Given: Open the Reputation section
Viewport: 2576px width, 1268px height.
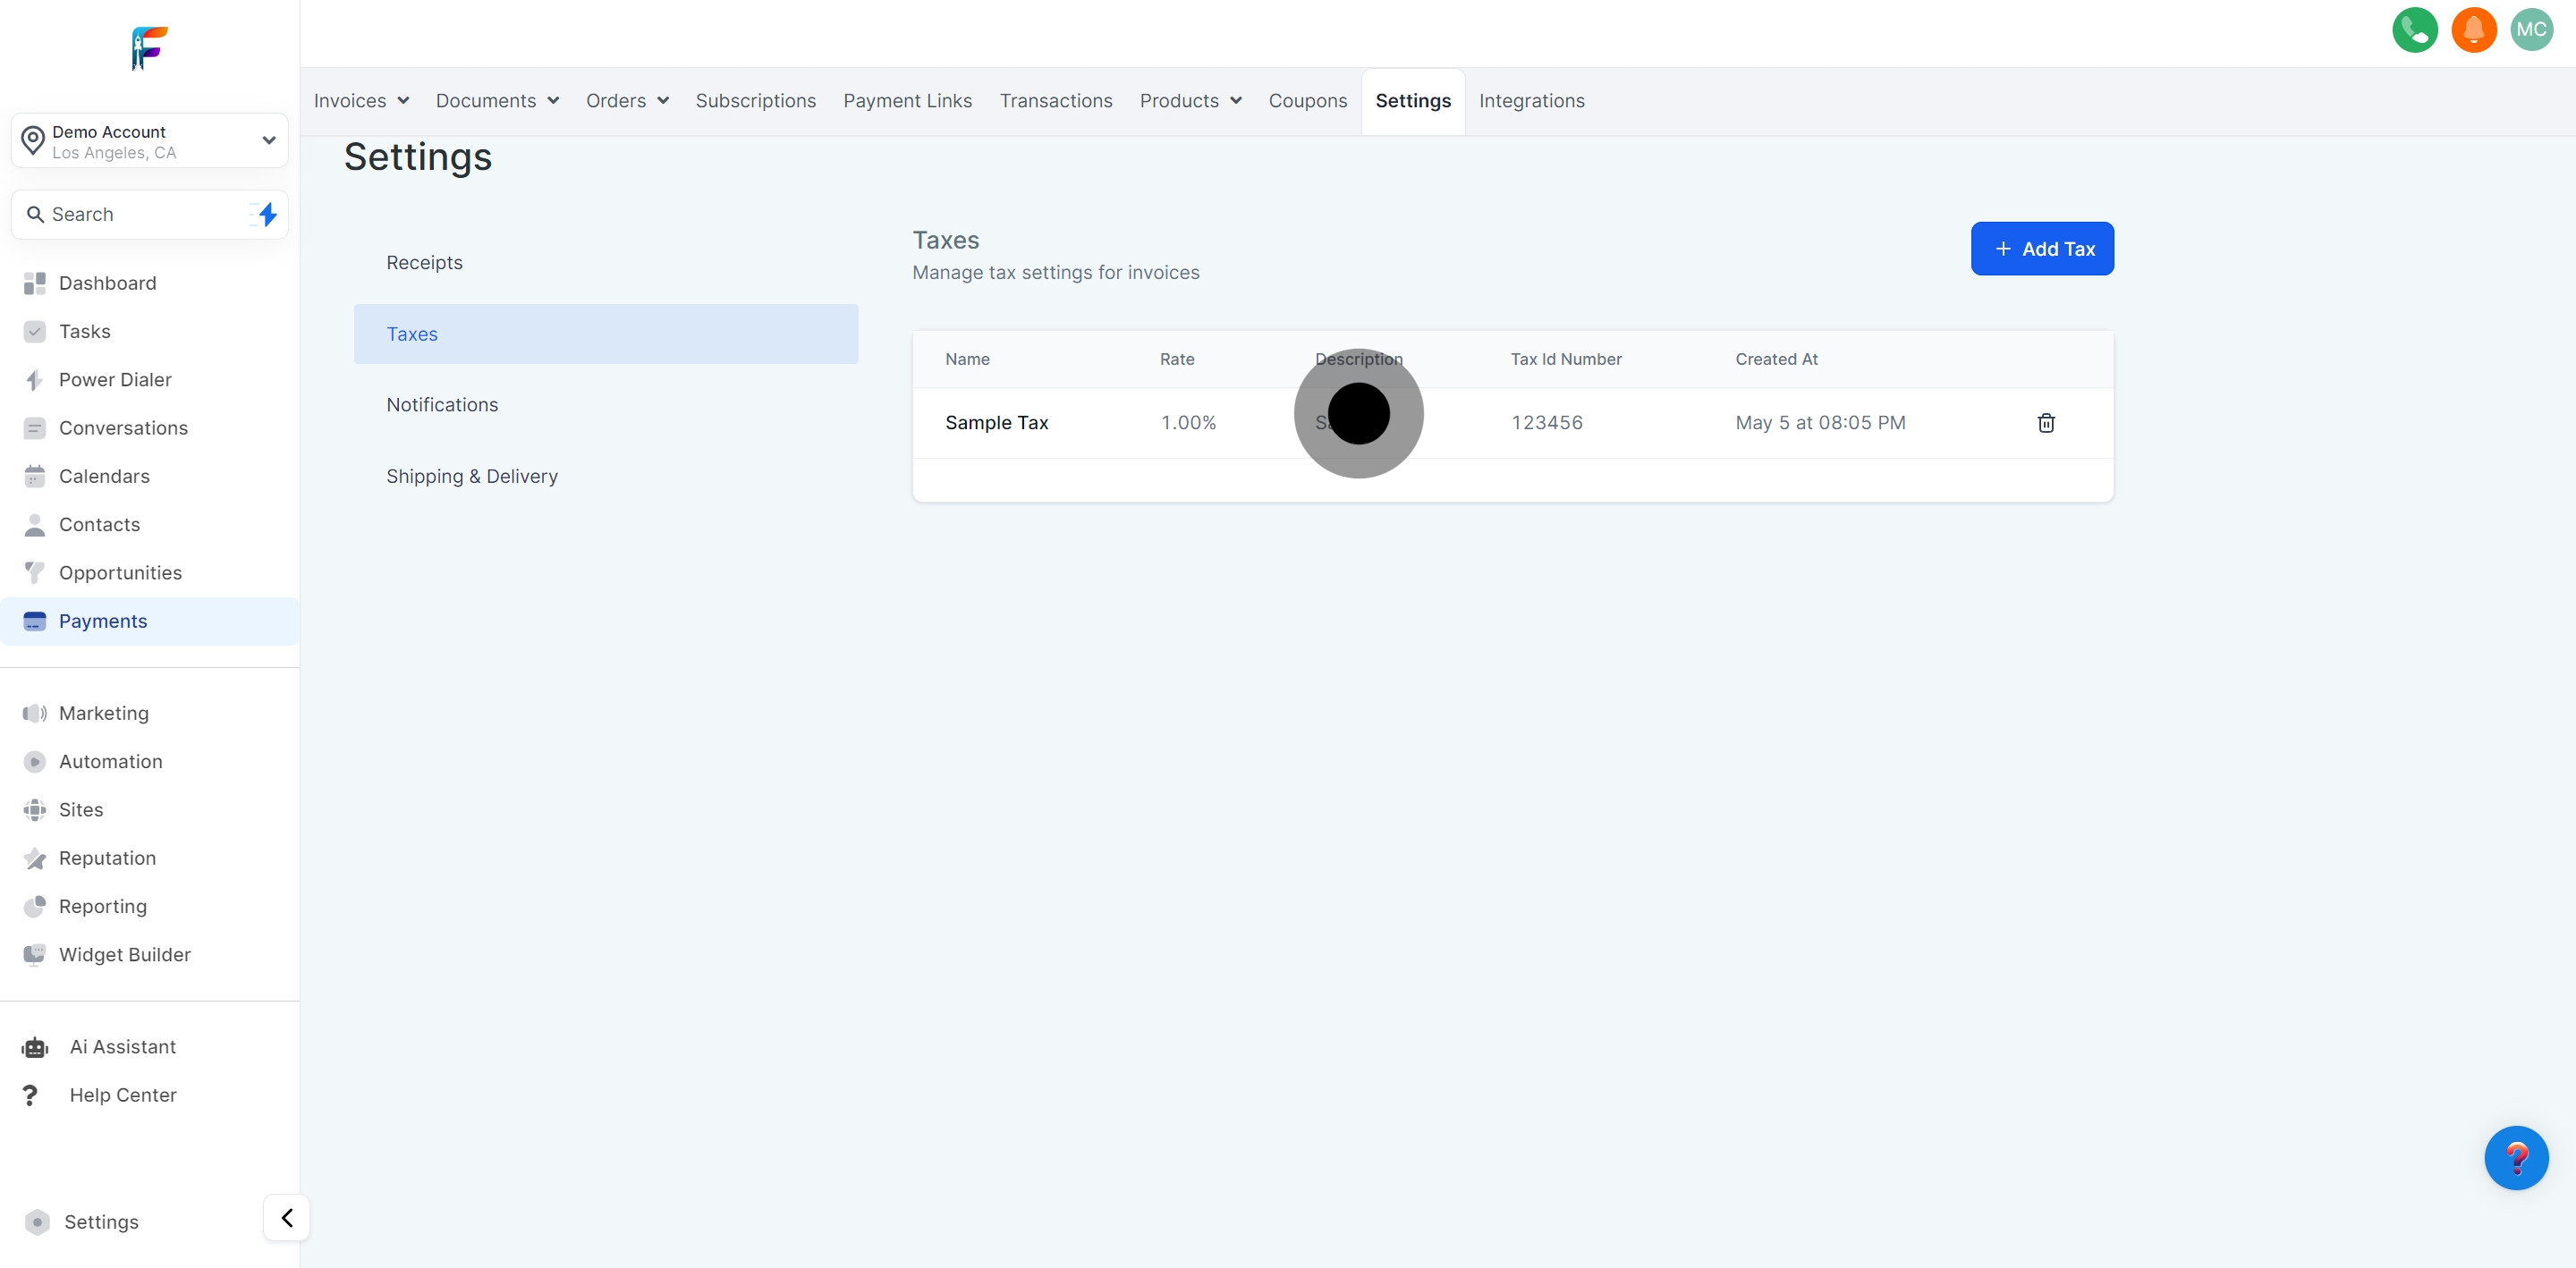Looking at the screenshot, I should pyautogui.click(x=107, y=858).
